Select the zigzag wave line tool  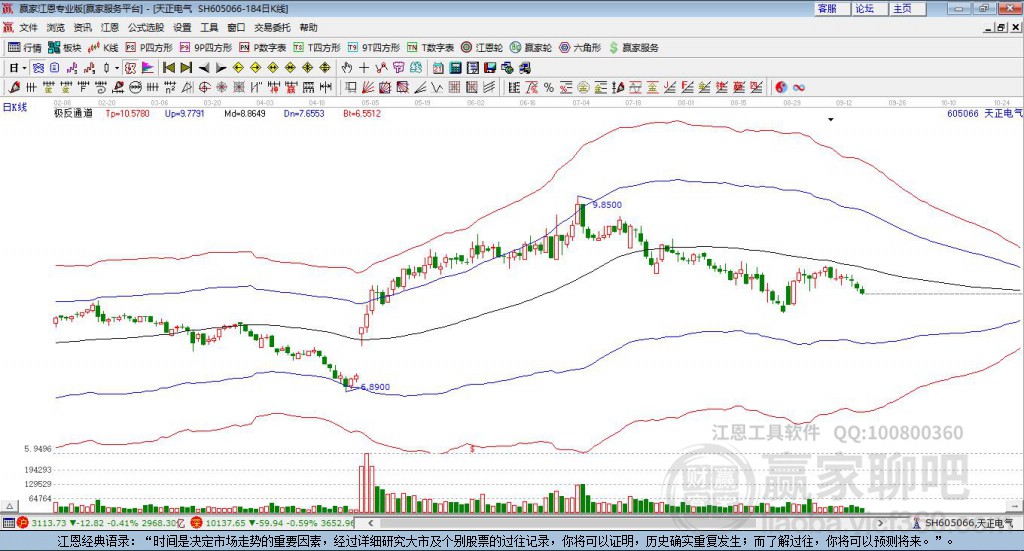pos(438,87)
